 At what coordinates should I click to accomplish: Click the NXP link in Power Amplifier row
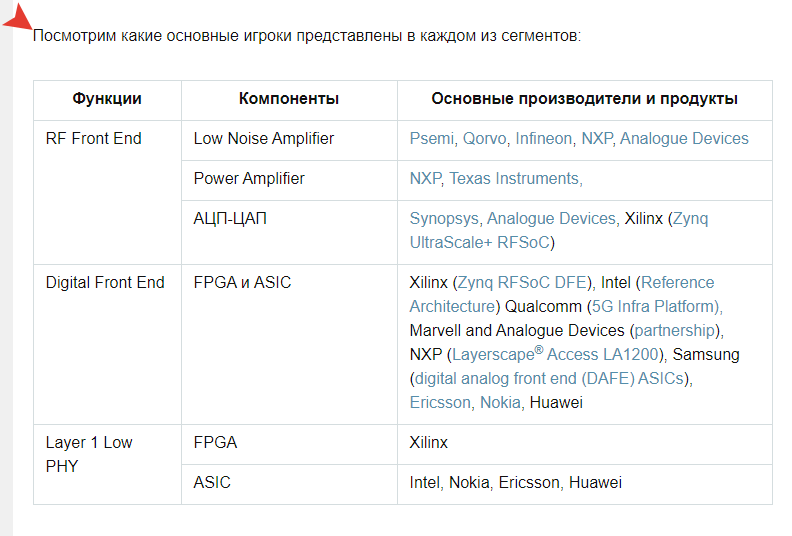coord(425,178)
